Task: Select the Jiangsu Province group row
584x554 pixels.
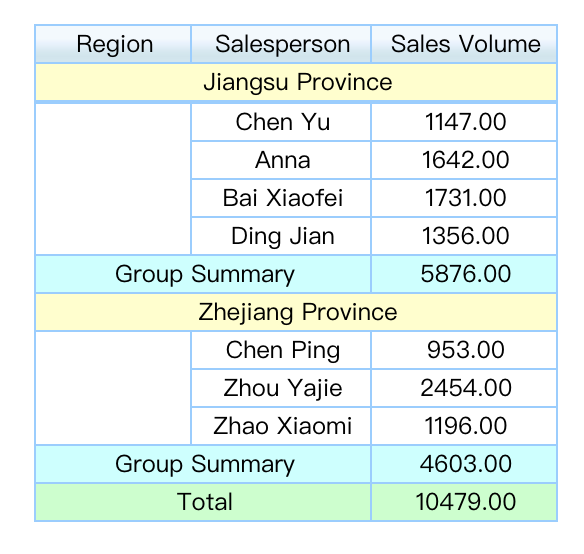Action: tap(296, 82)
